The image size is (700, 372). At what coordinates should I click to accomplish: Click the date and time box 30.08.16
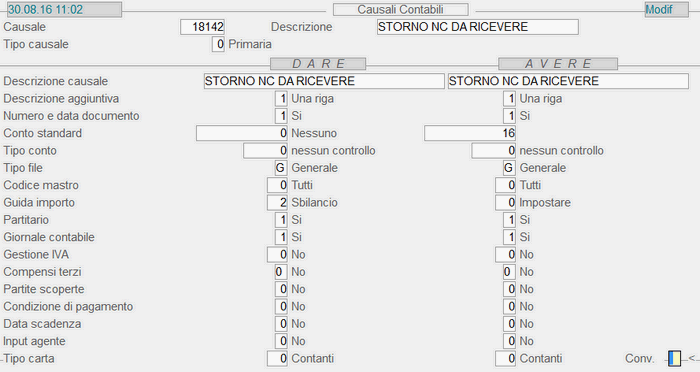coord(64,9)
